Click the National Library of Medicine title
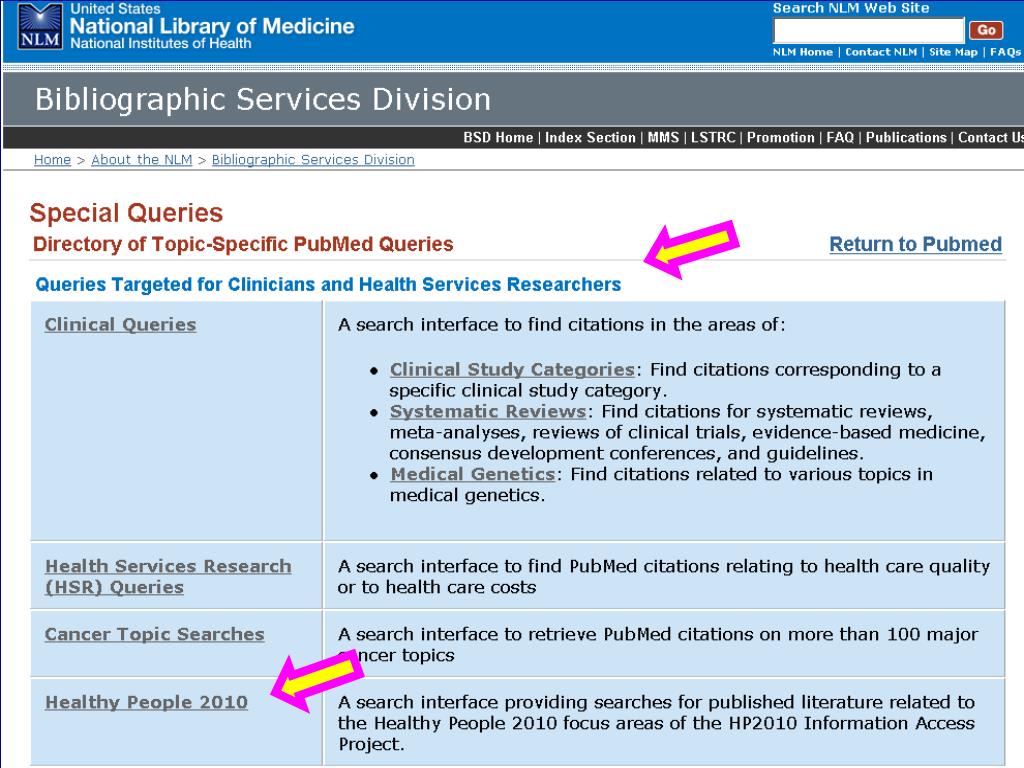Image resolution: width=1024 pixels, height=768 pixels. (212, 26)
